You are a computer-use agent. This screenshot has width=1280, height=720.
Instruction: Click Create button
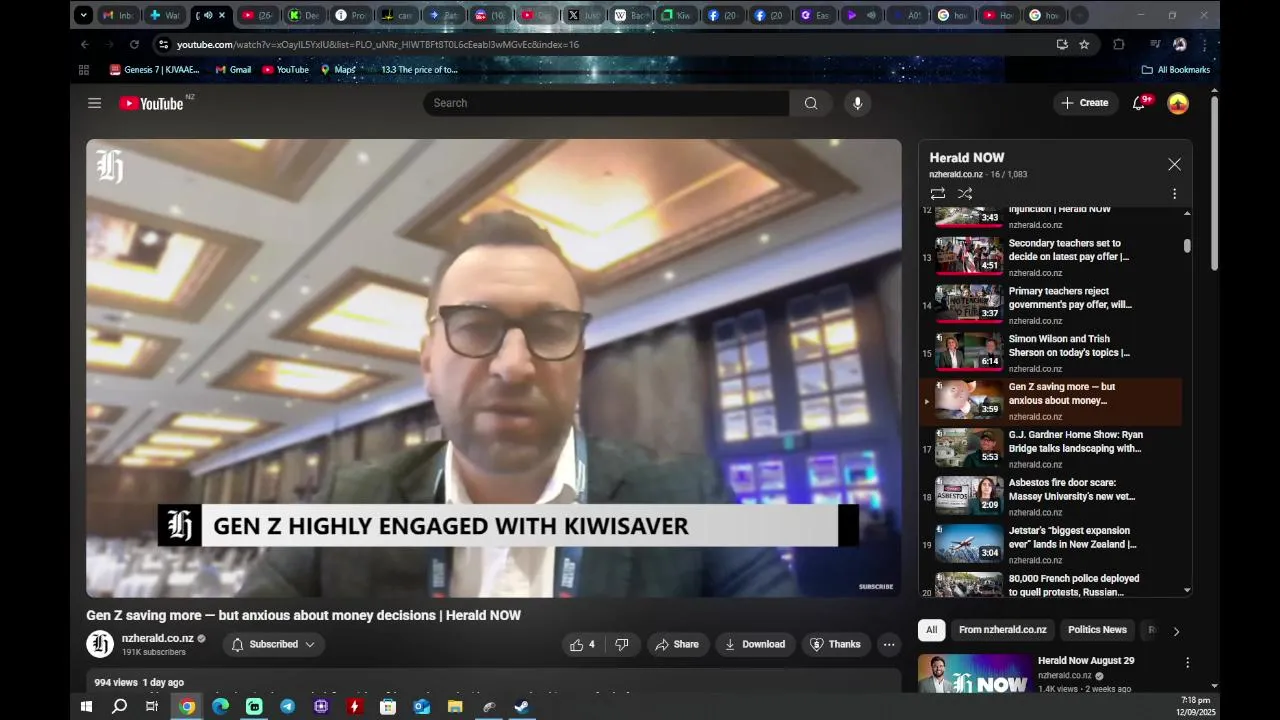pyautogui.click(x=1085, y=103)
